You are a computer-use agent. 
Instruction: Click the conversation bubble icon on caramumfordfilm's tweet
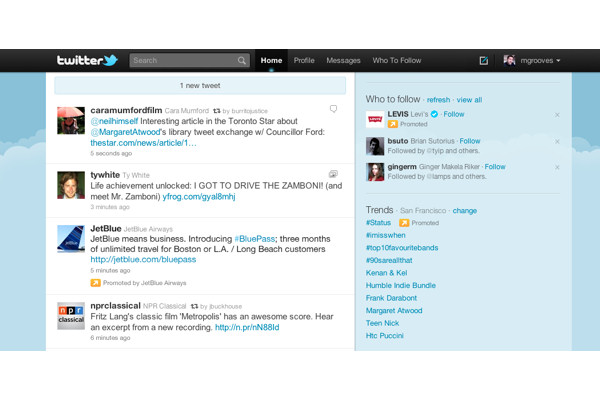pyautogui.click(x=333, y=108)
